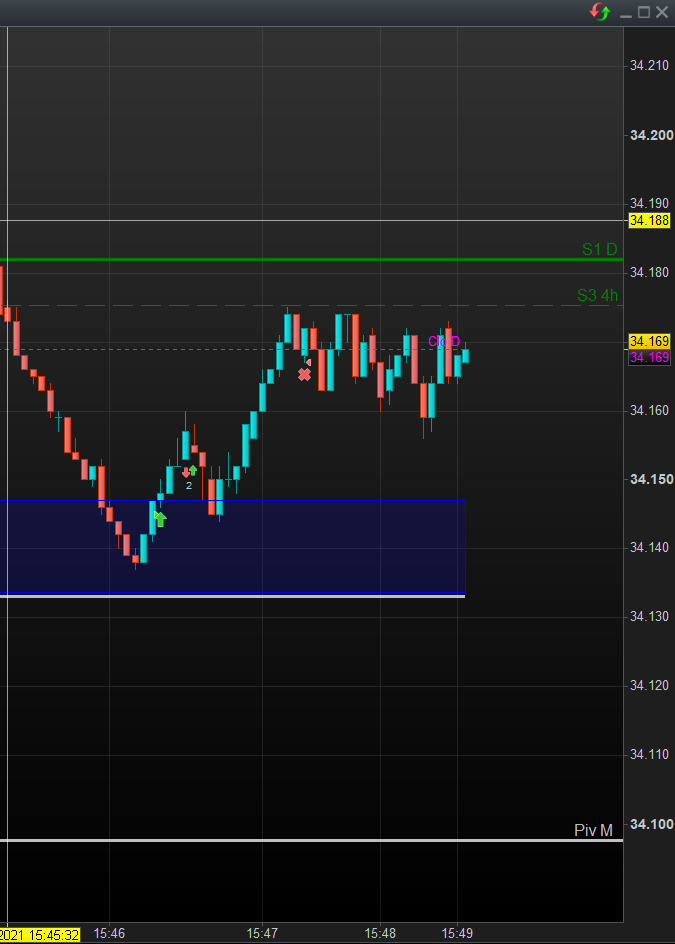Image resolution: width=675 pixels, height=944 pixels.
Task: Click the 15:49 time axis label
Action: point(457,933)
